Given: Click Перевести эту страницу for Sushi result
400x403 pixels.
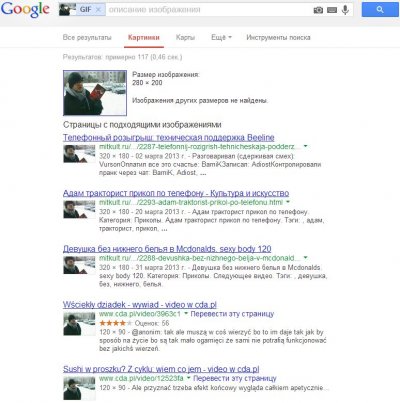Looking at the screenshot, I should pyautogui.click(x=235, y=378).
